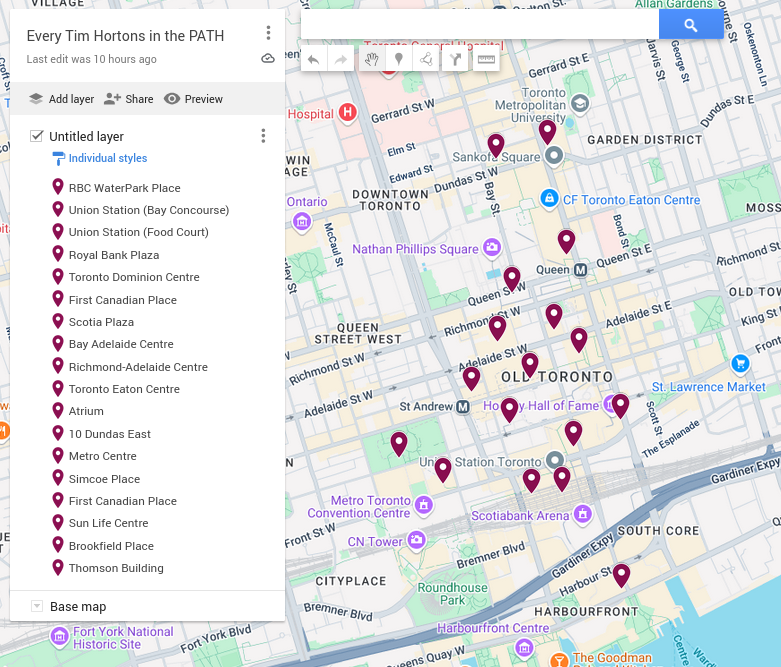The width and height of the screenshot is (781, 667).
Task: Open the map title three-dot menu
Action: click(268, 33)
